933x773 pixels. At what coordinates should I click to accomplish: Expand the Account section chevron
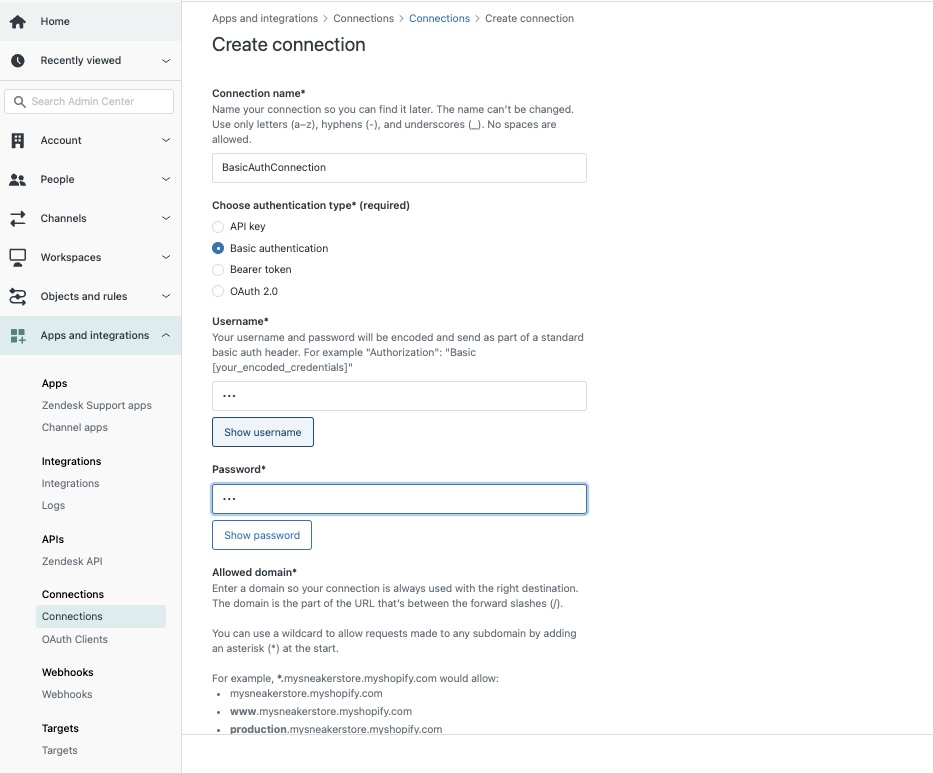point(166,140)
